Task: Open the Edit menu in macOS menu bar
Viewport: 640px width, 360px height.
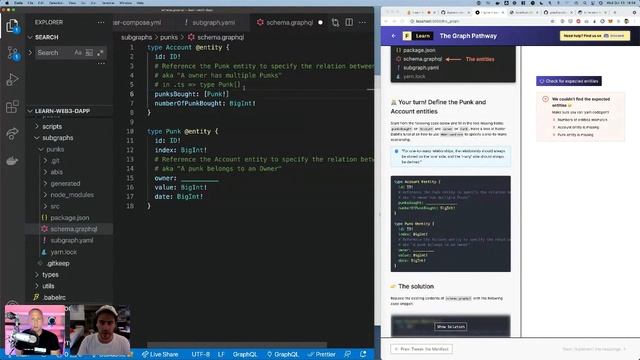Action: click(x=42, y=2)
